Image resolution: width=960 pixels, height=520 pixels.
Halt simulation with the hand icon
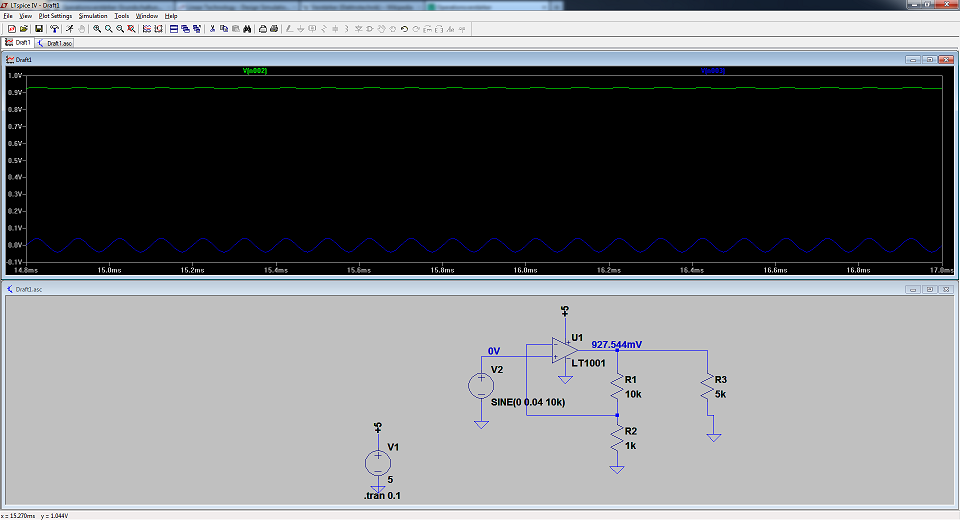[81, 29]
